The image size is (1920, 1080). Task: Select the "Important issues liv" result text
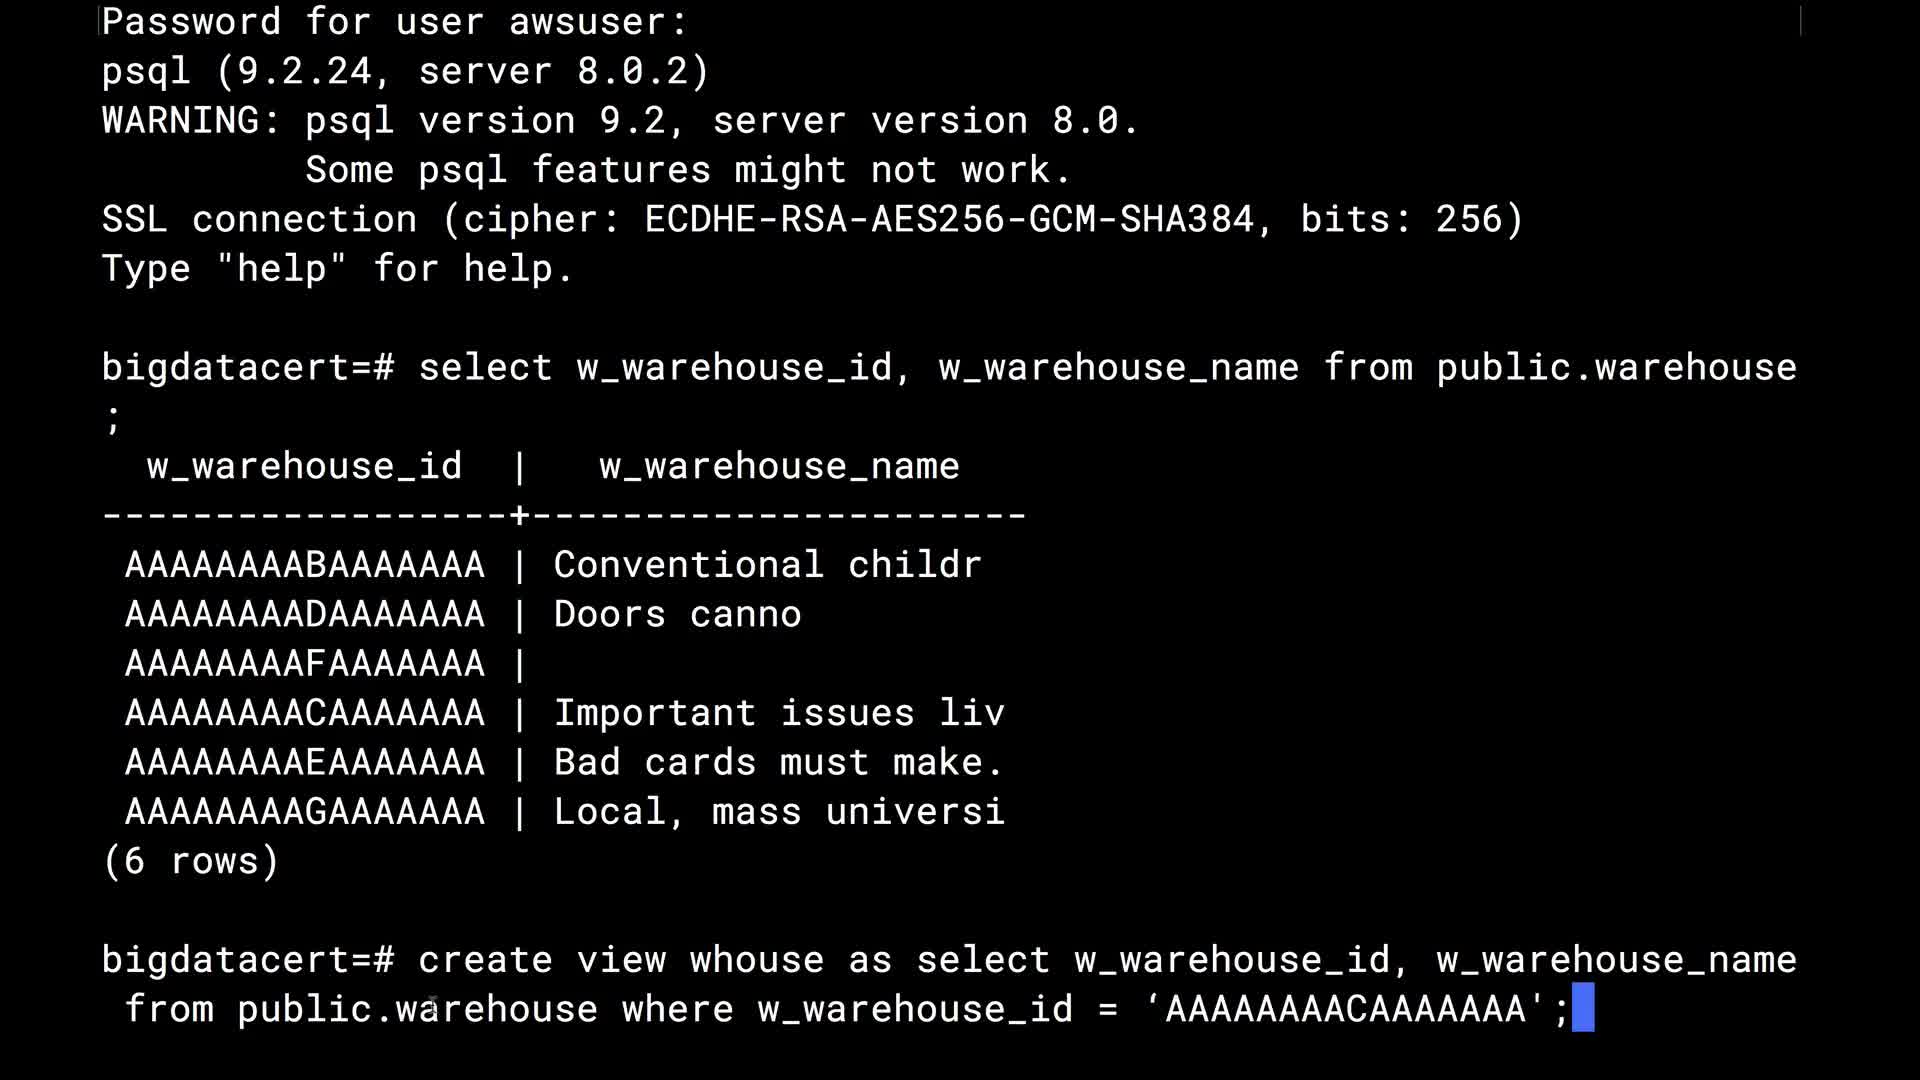[x=779, y=713]
